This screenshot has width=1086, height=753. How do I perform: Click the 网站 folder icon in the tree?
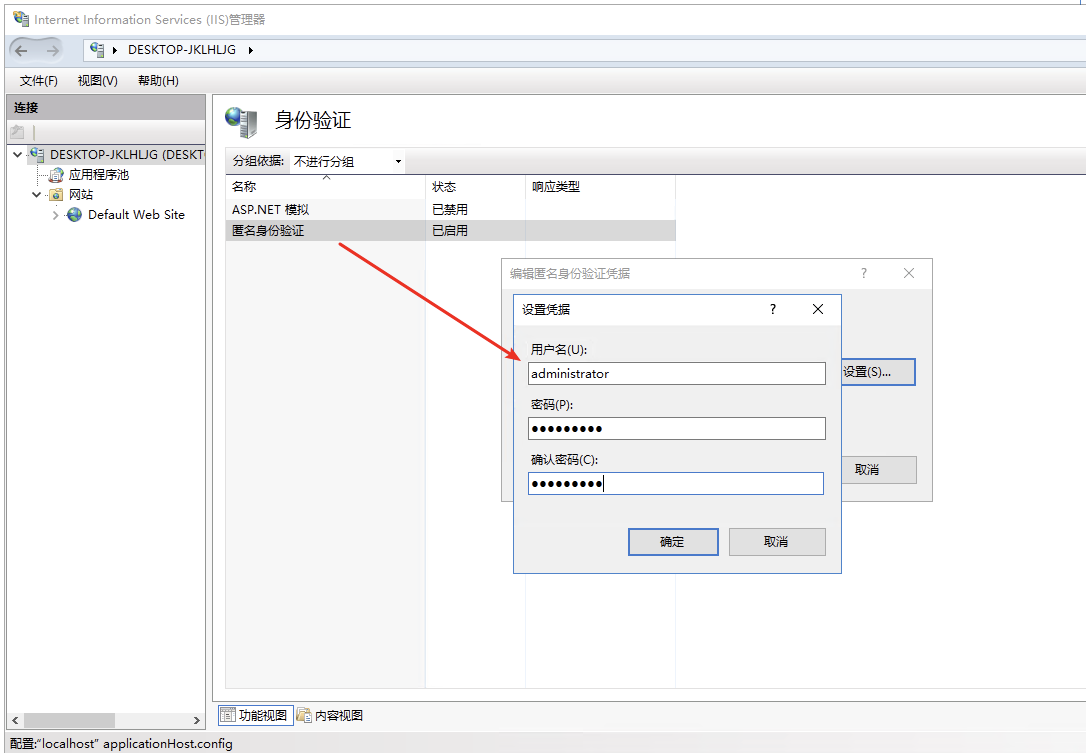click(56, 195)
